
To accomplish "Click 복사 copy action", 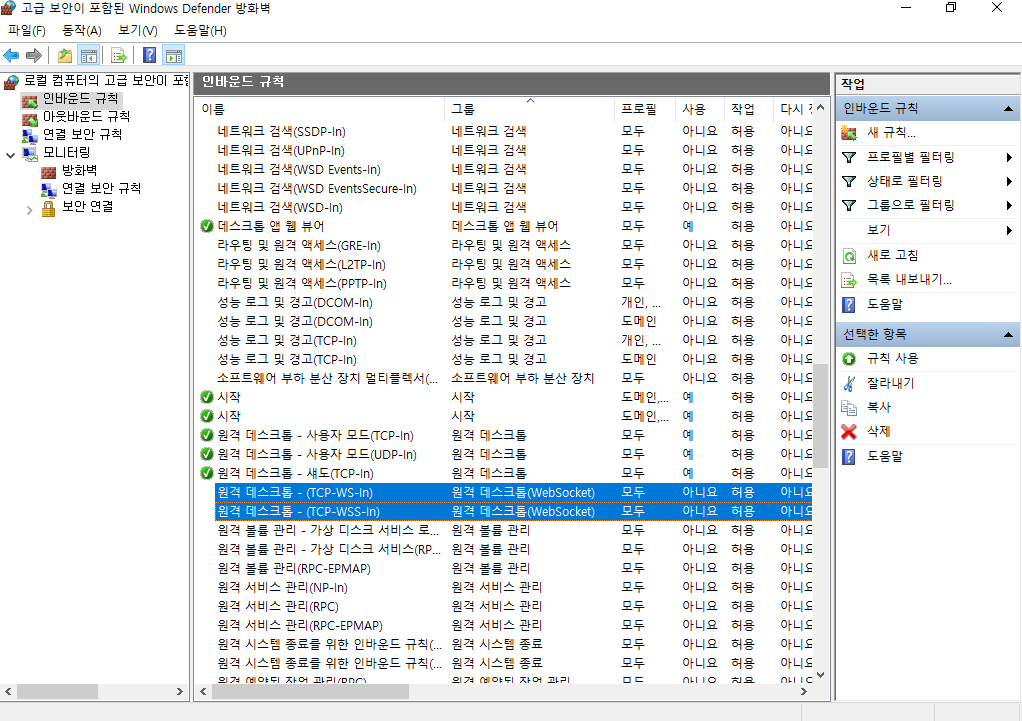I will pos(879,407).
